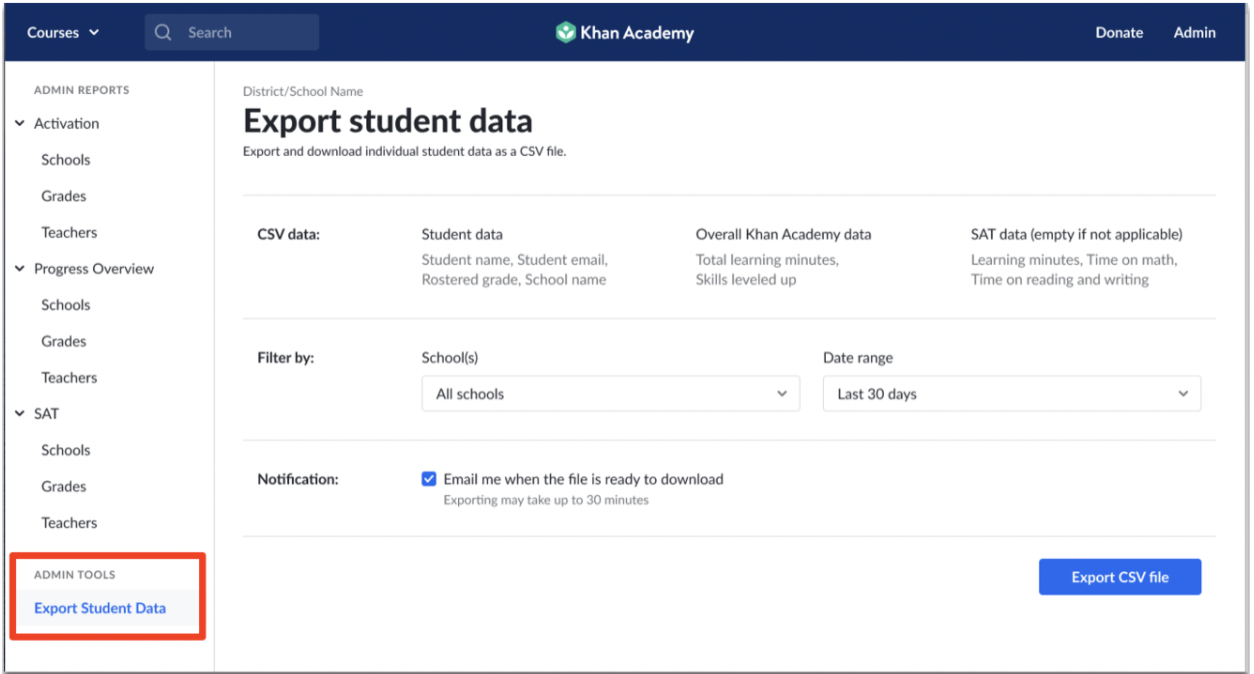
Task: Open the SAT report
Action: click(46, 414)
